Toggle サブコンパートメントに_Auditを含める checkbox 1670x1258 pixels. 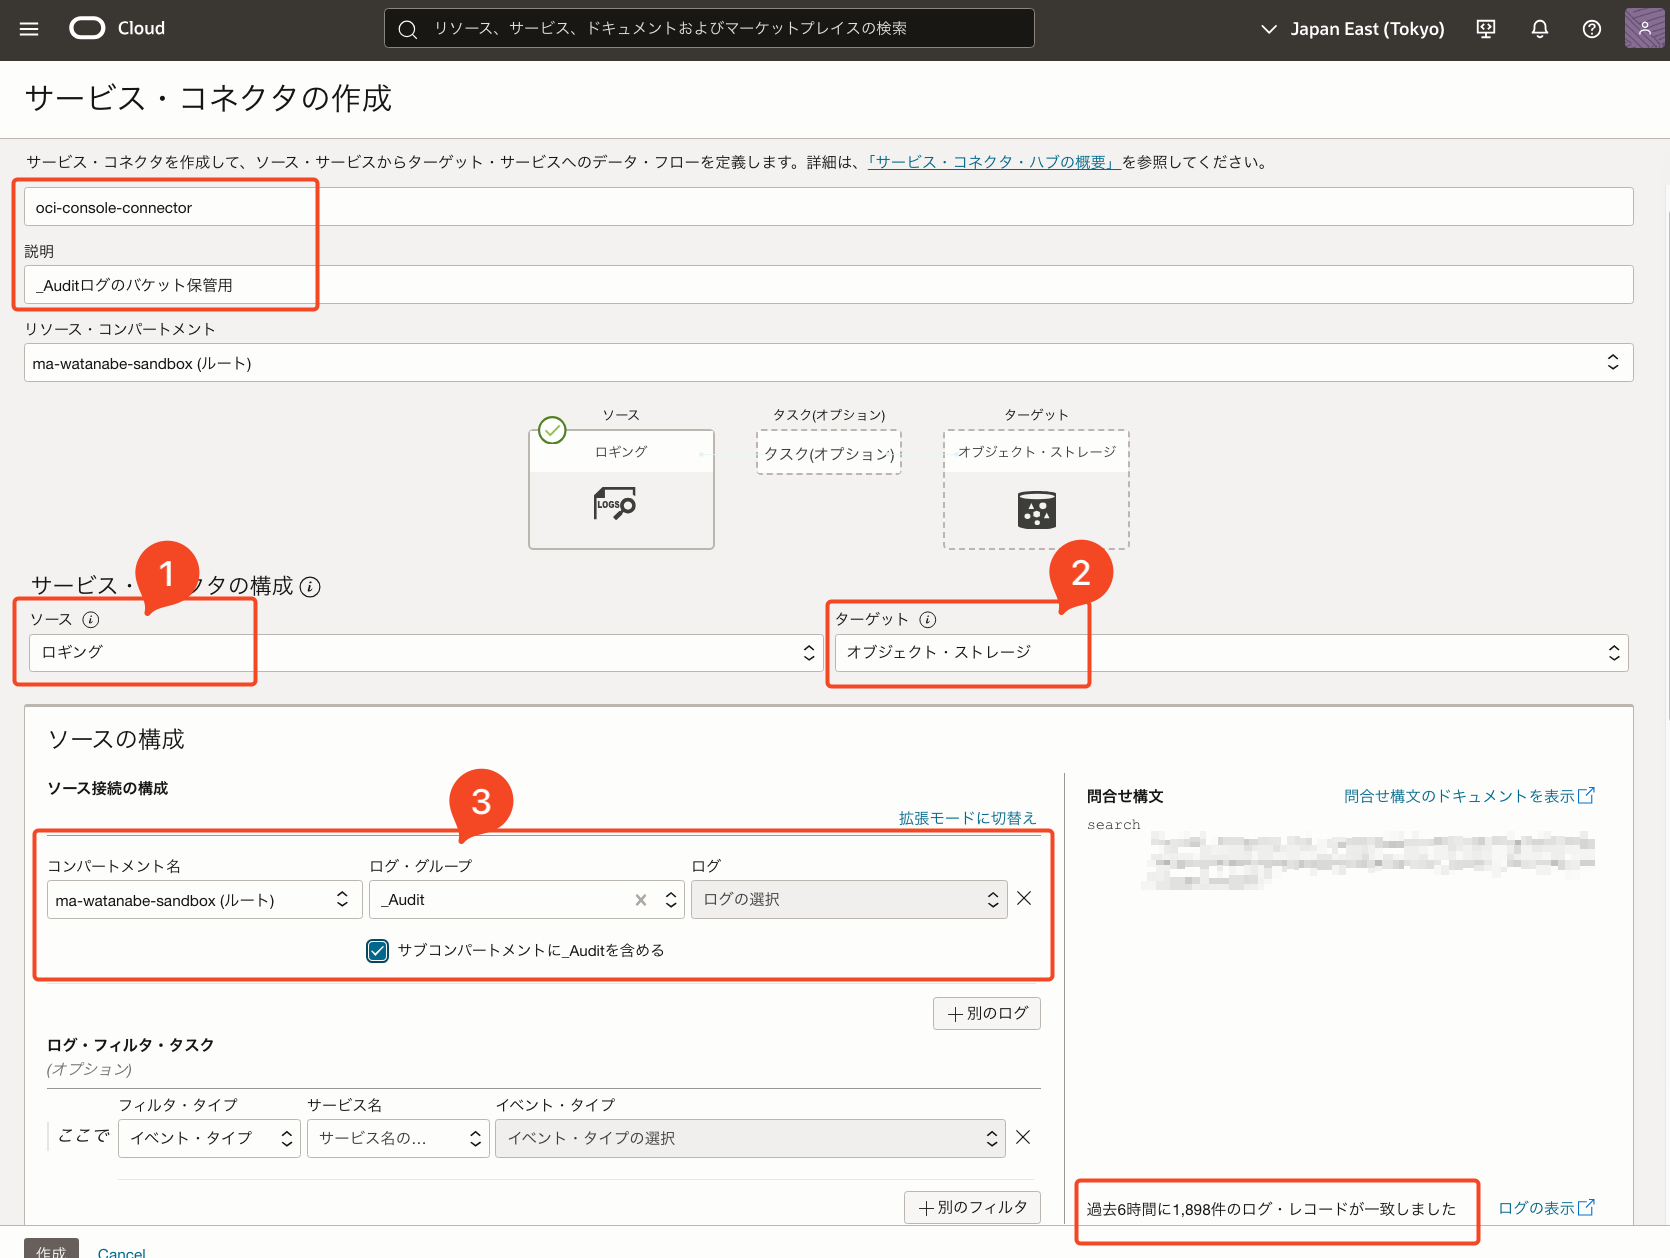click(377, 950)
